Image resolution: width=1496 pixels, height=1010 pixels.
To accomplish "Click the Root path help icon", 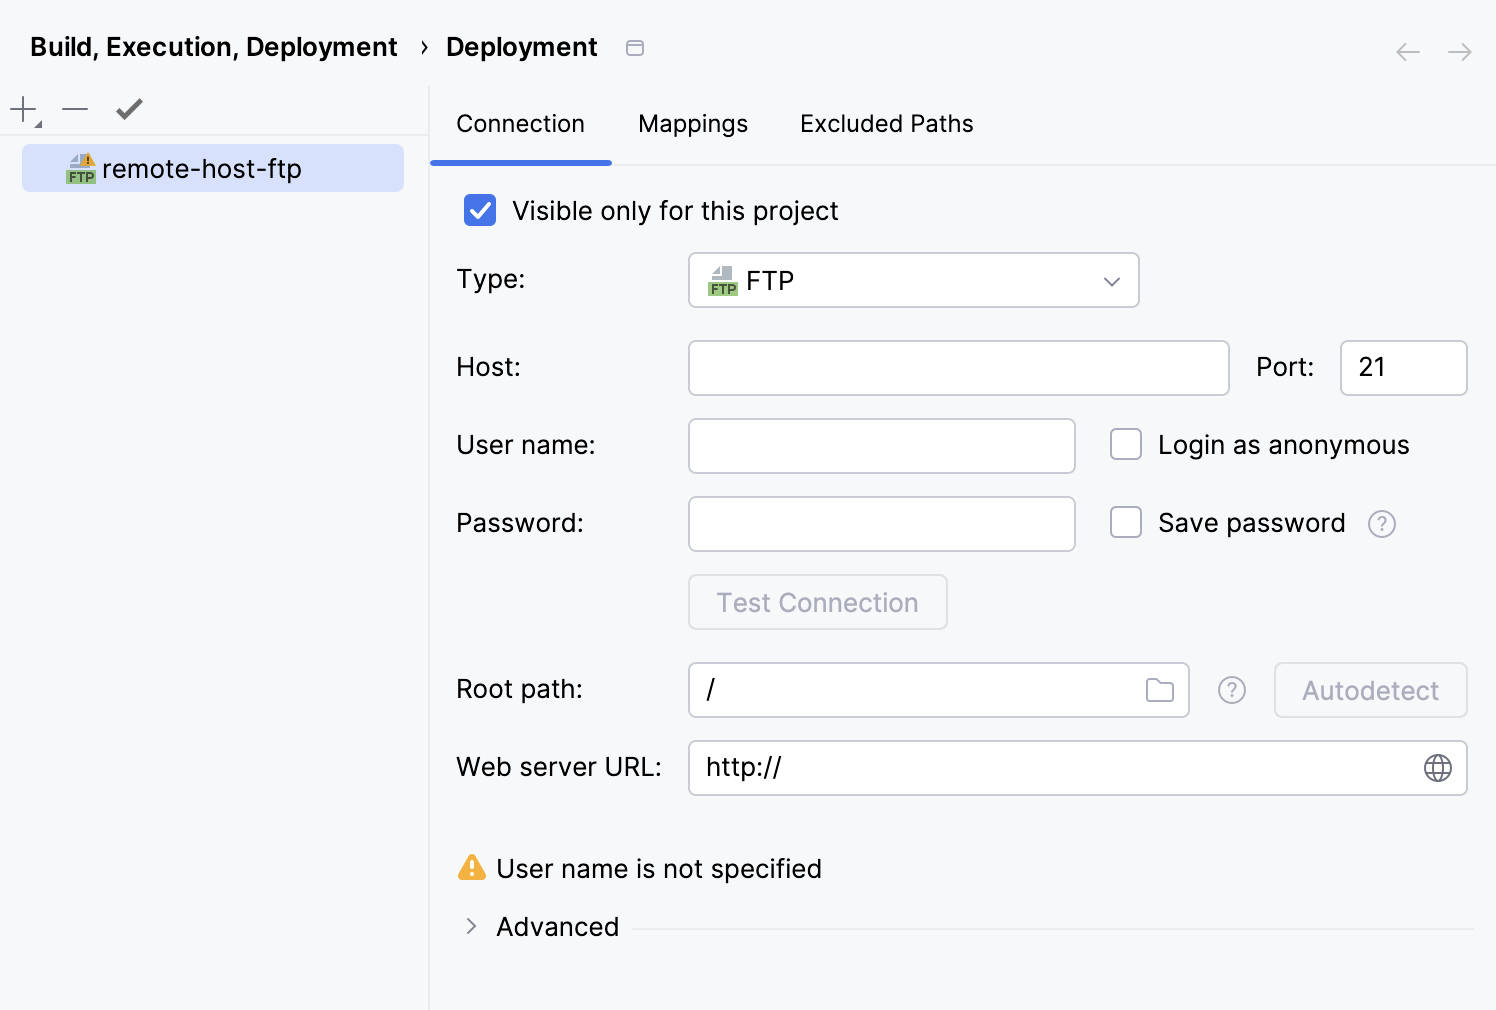I will (x=1231, y=690).
